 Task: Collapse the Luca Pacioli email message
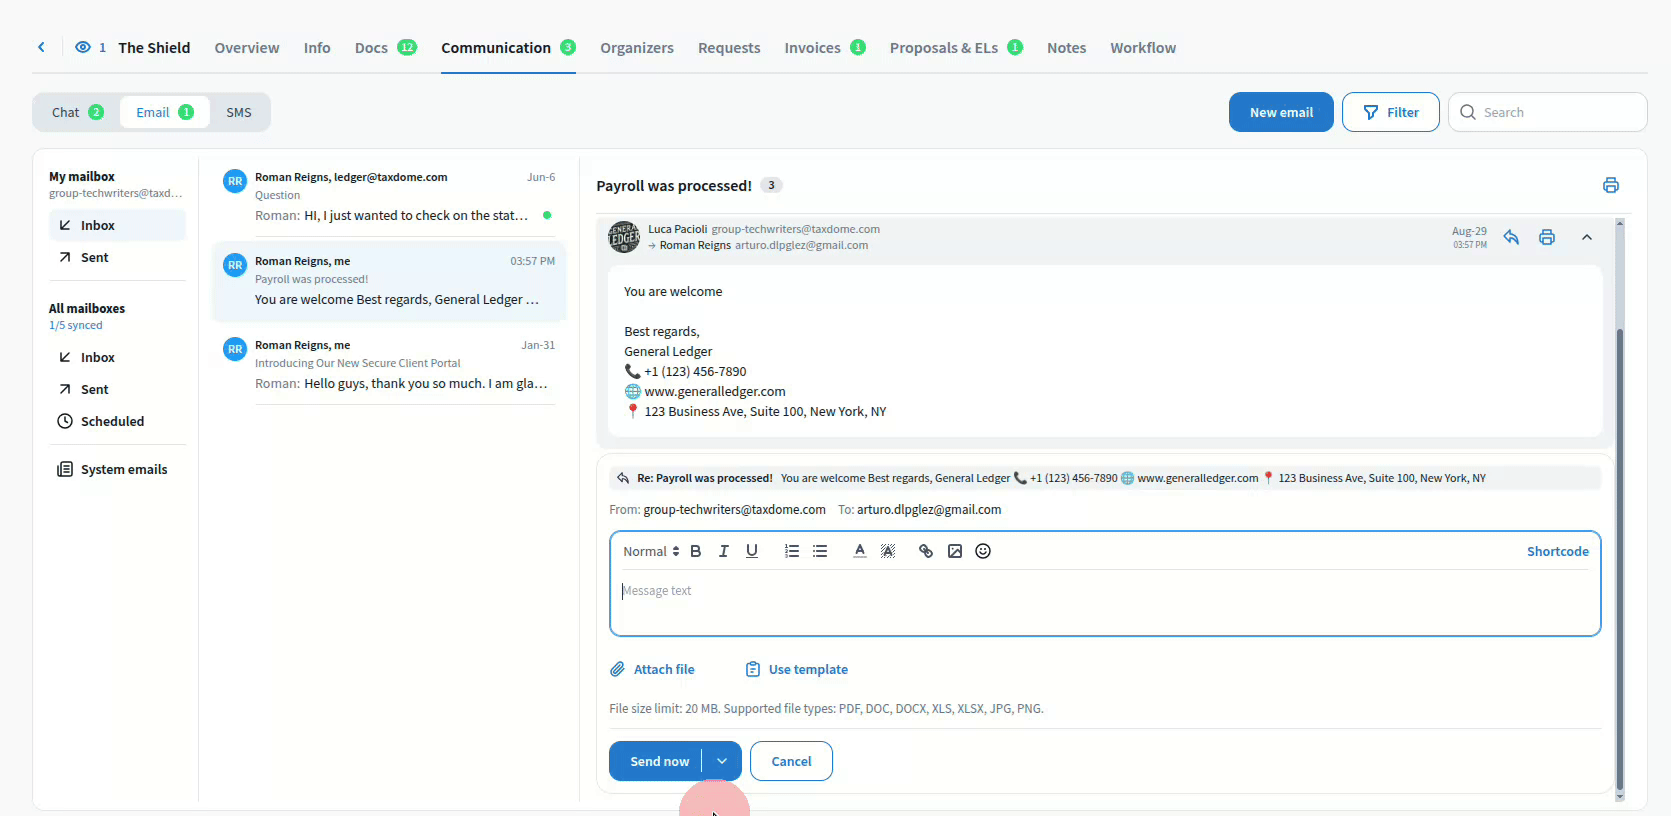(1587, 237)
